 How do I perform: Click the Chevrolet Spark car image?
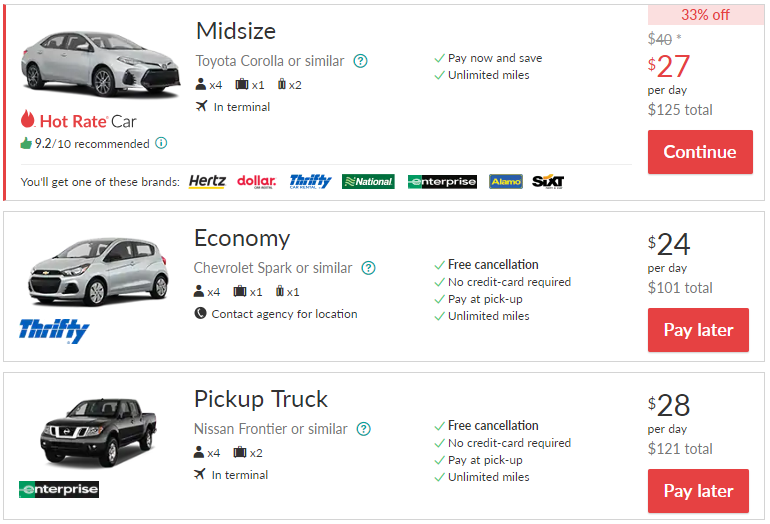98,271
